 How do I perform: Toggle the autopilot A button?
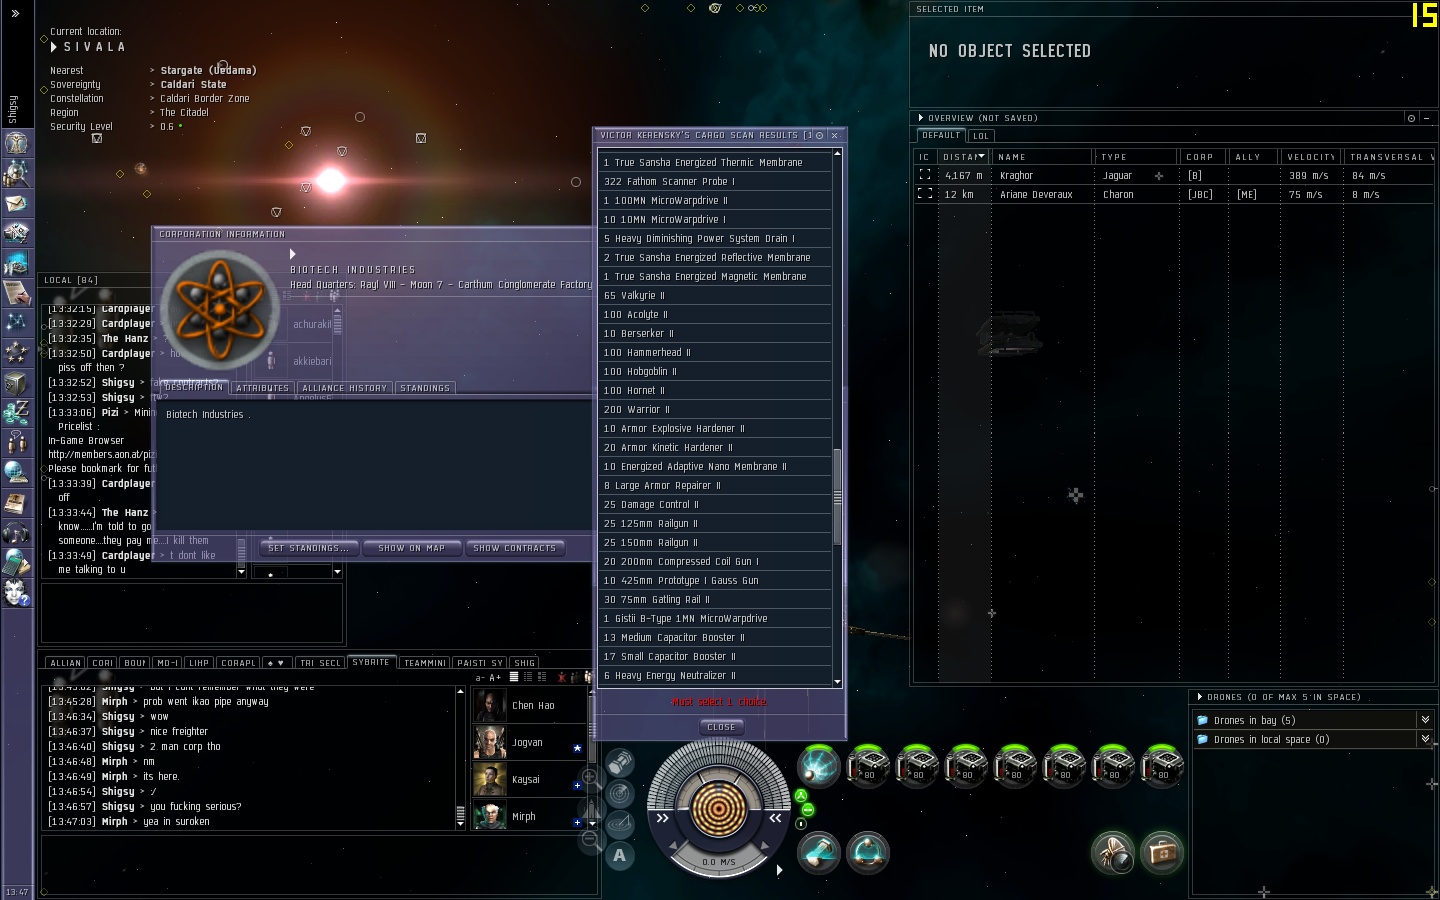(x=620, y=855)
